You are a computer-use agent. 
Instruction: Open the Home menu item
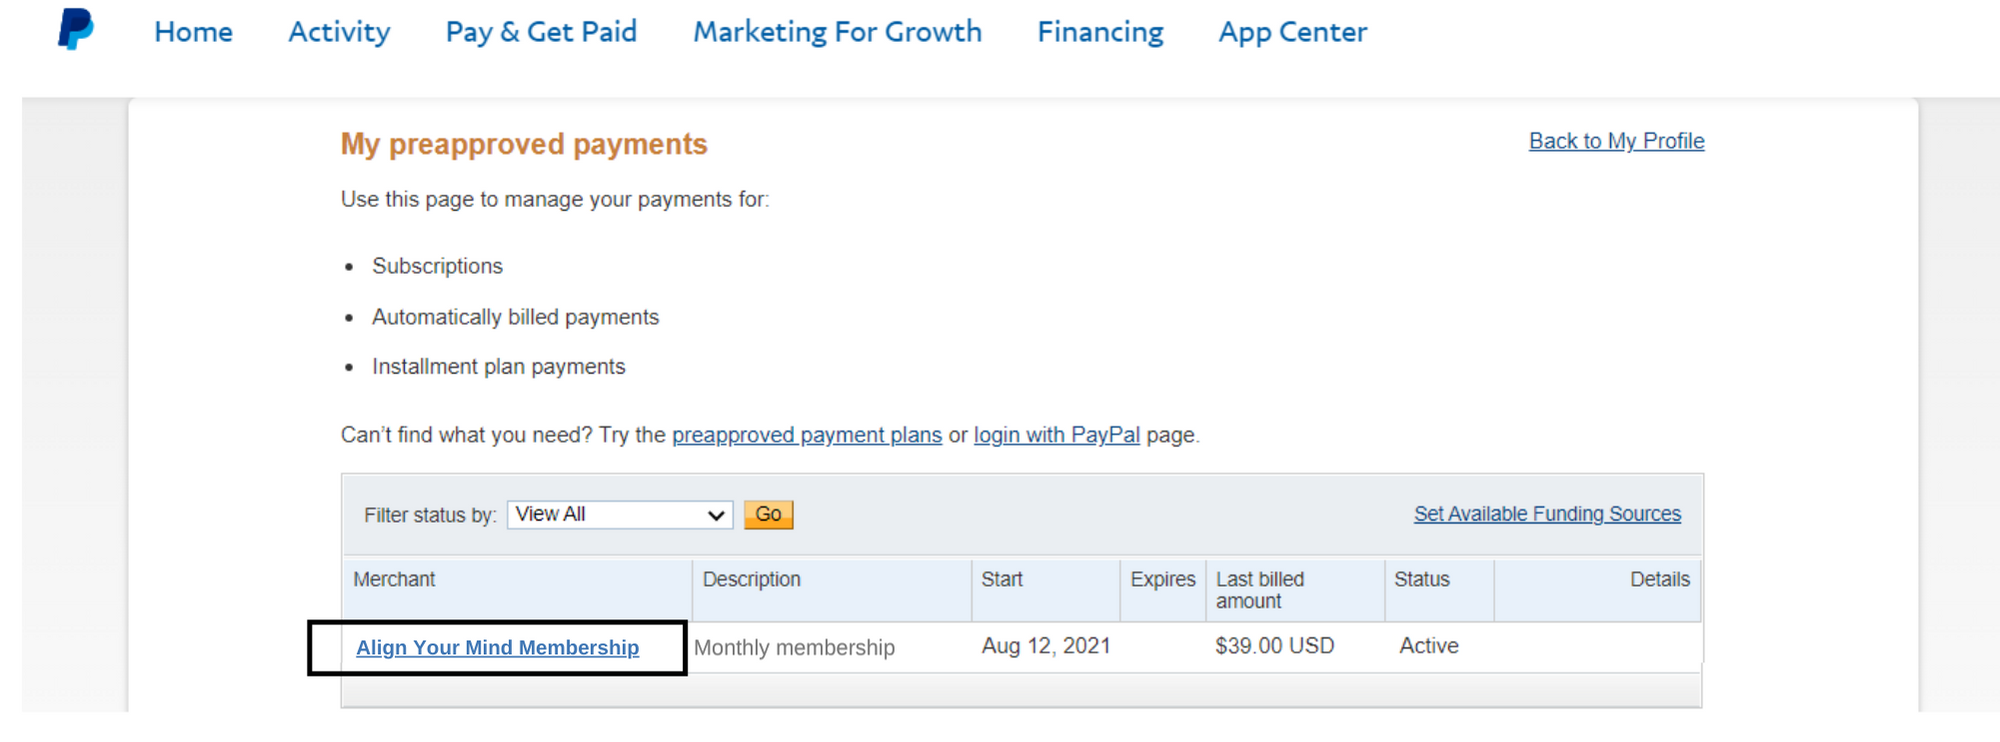(x=193, y=32)
